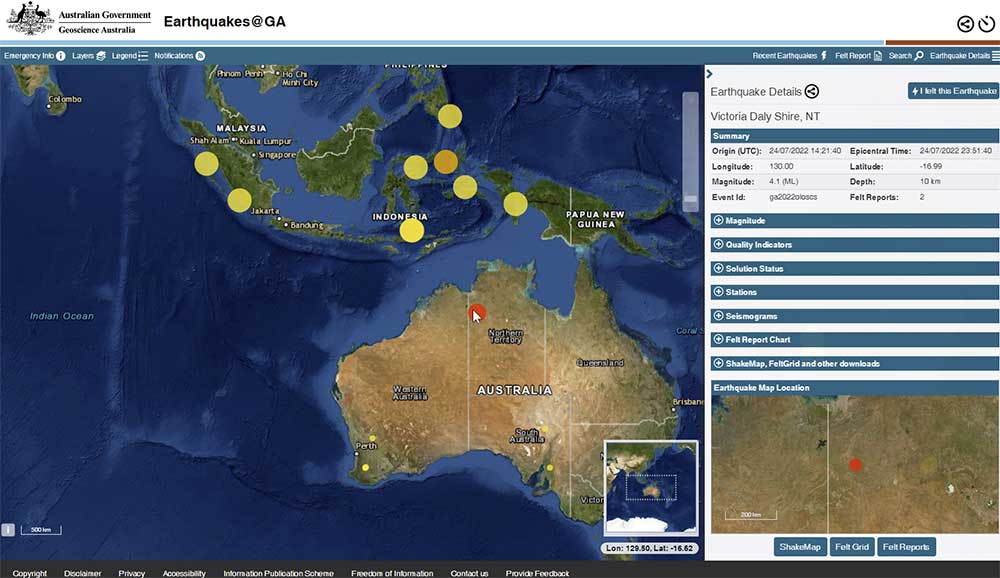
Task: Click the map info icon at bottom left
Action: pyautogui.click(x=8, y=530)
